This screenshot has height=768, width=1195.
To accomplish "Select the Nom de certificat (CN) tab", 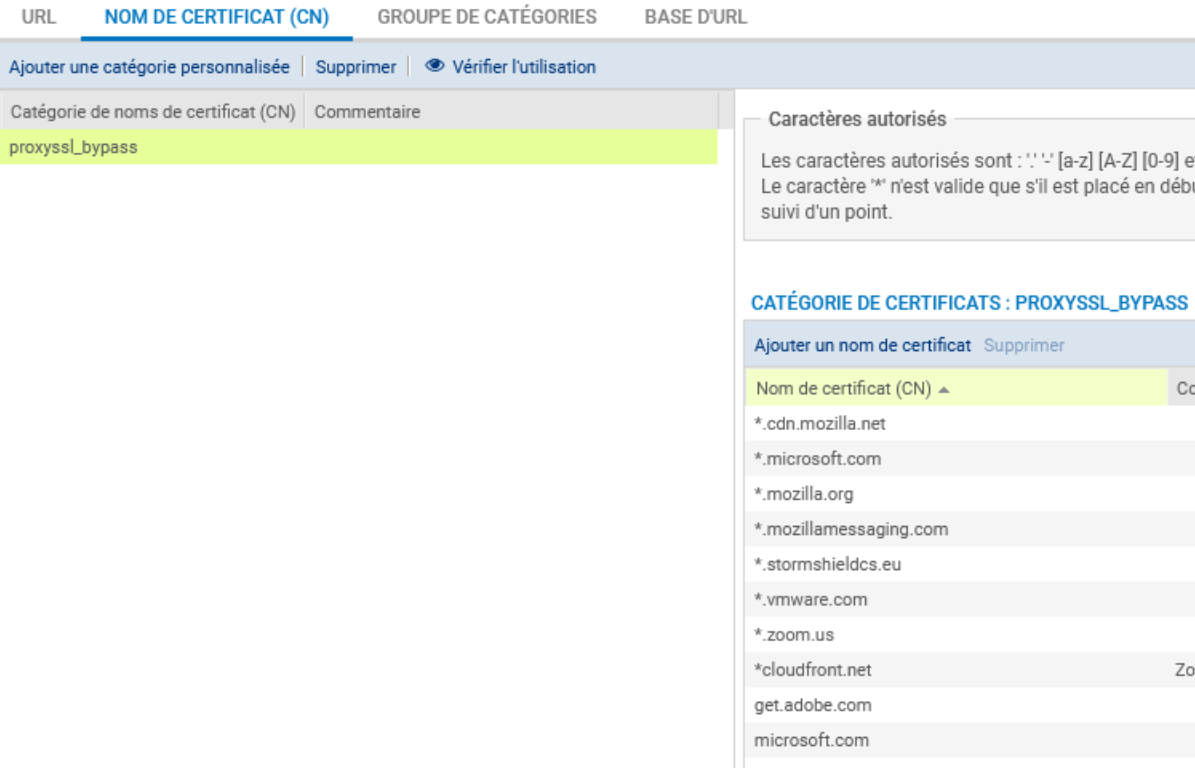I will 216,17.
